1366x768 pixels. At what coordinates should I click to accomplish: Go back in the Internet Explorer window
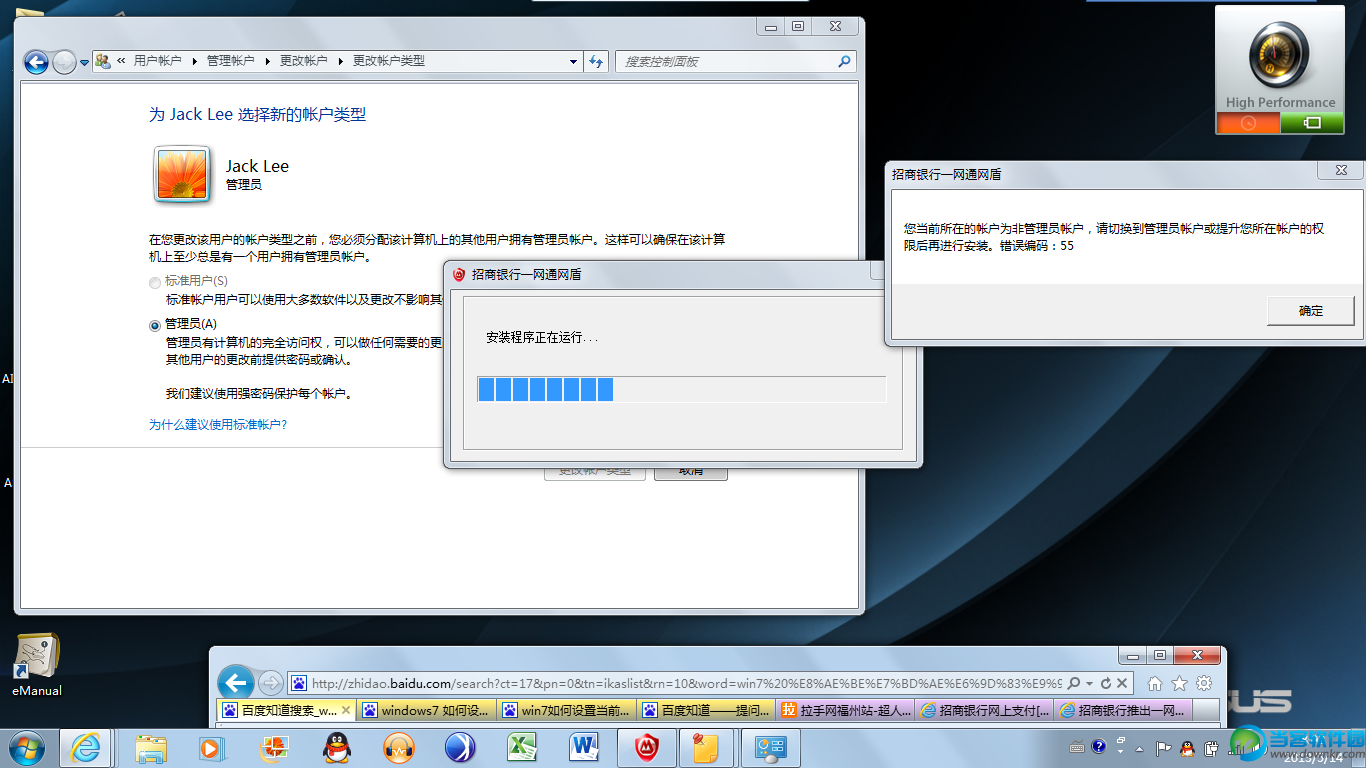[235, 683]
